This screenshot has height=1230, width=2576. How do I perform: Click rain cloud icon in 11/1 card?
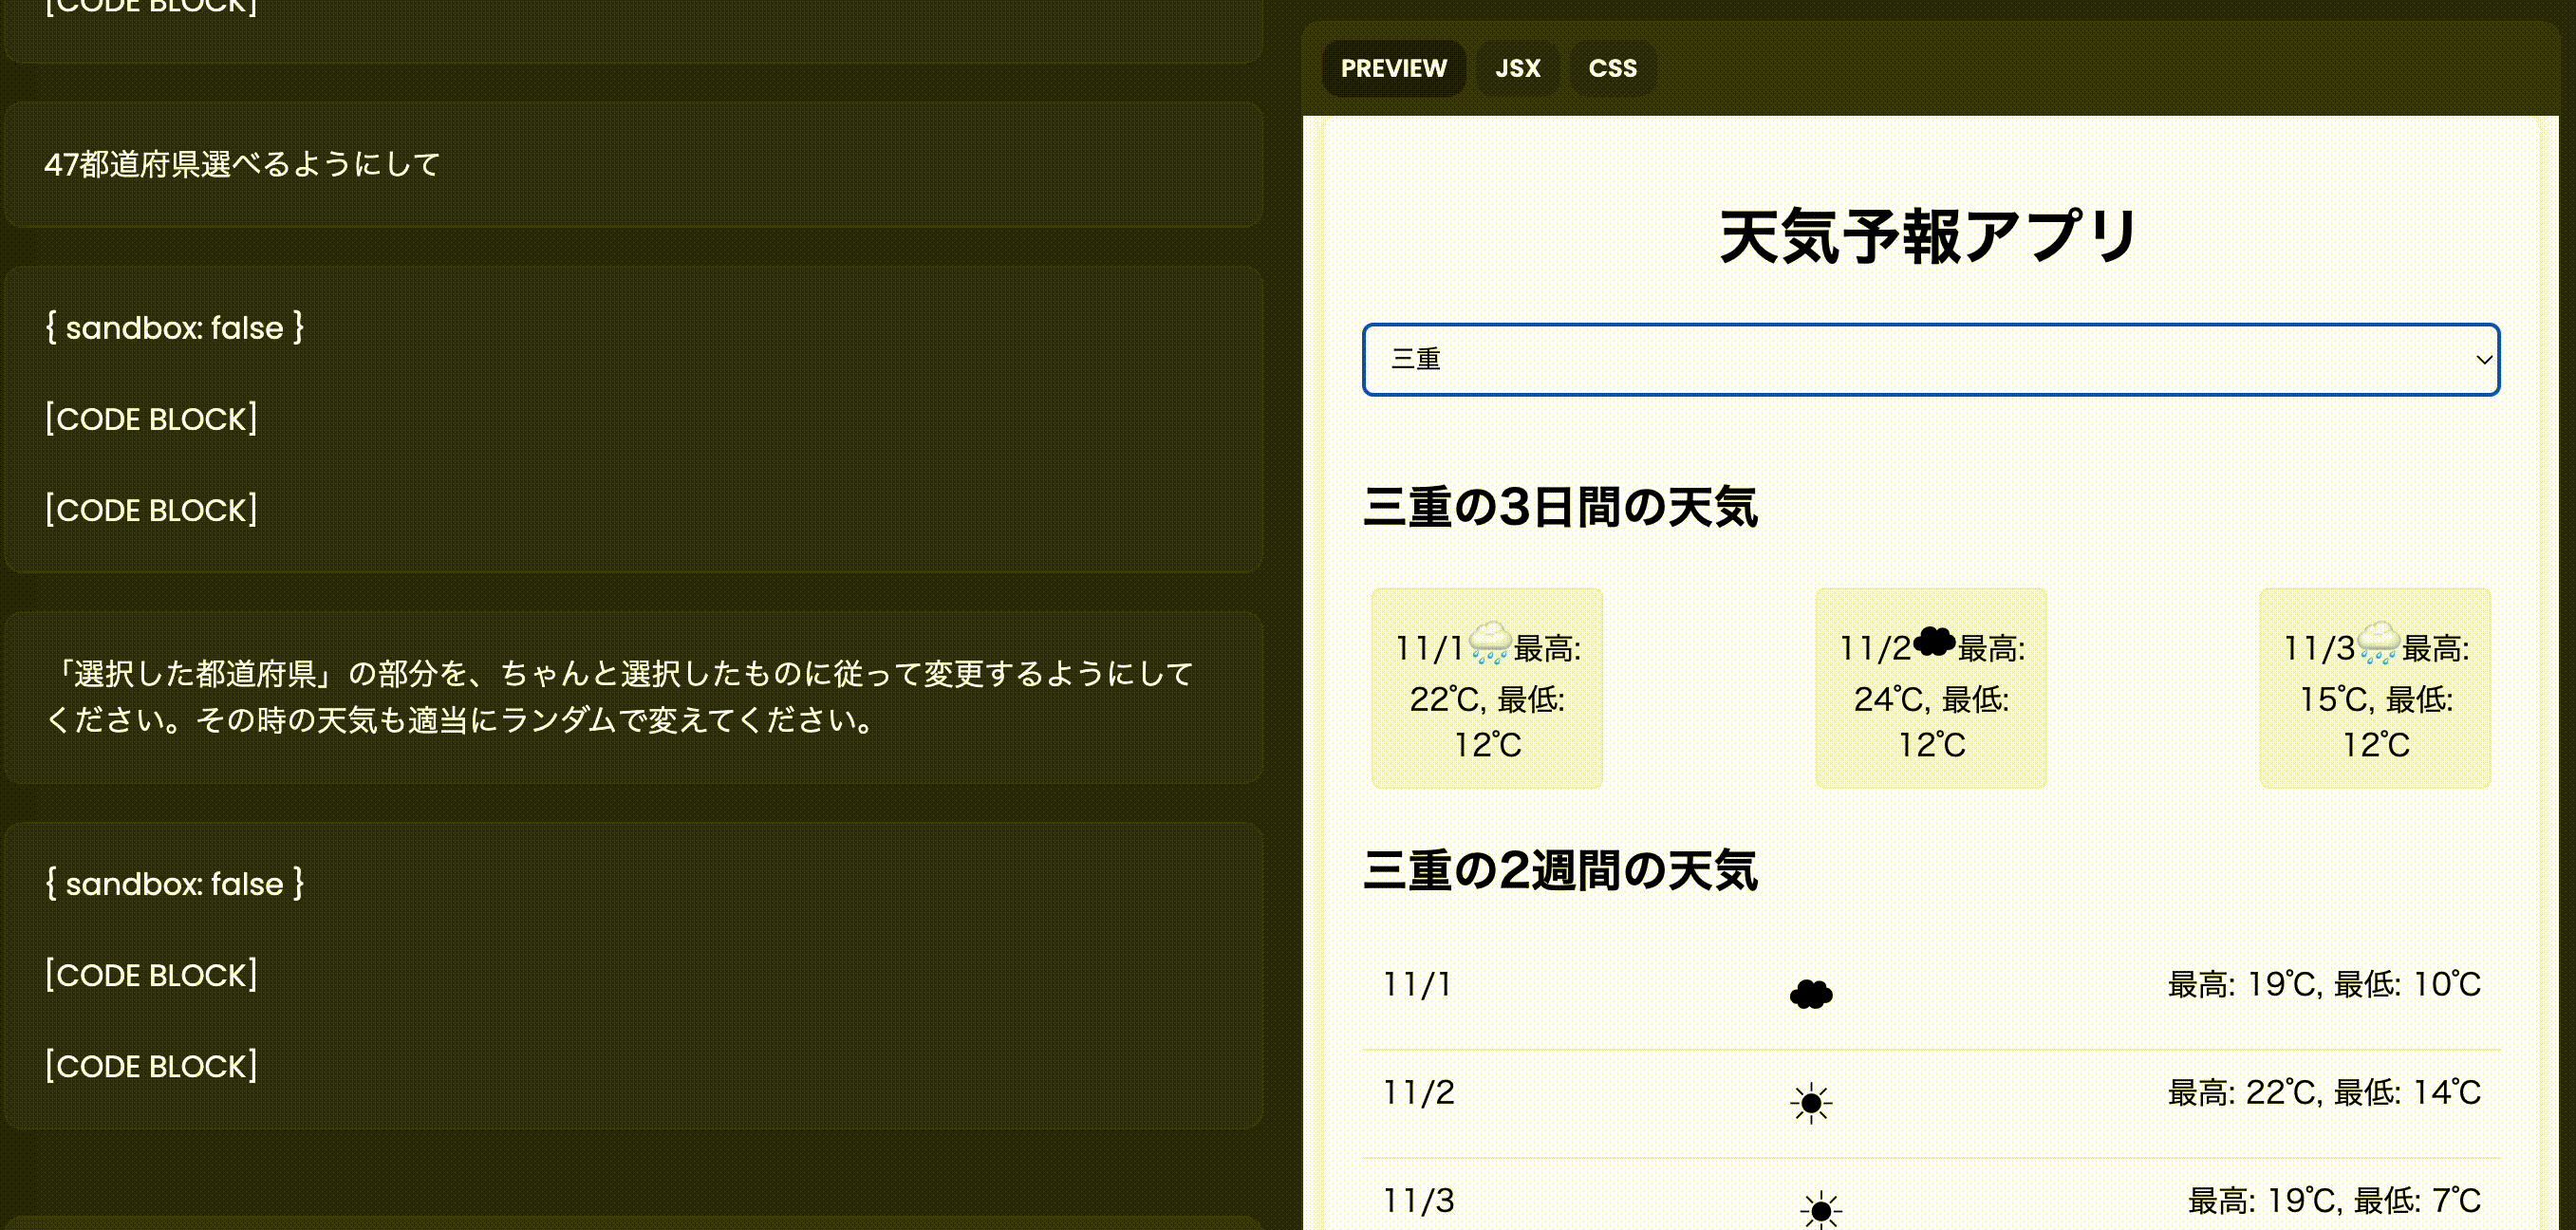click(x=1490, y=643)
